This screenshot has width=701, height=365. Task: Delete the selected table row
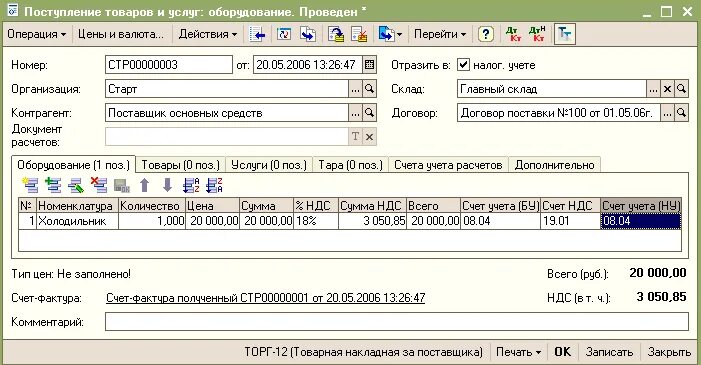point(99,185)
